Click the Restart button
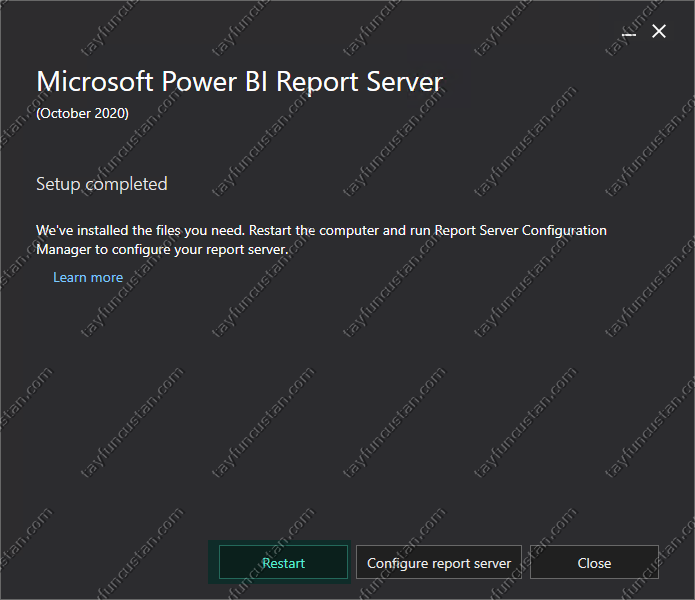The image size is (695, 600). (x=283, y=562)
